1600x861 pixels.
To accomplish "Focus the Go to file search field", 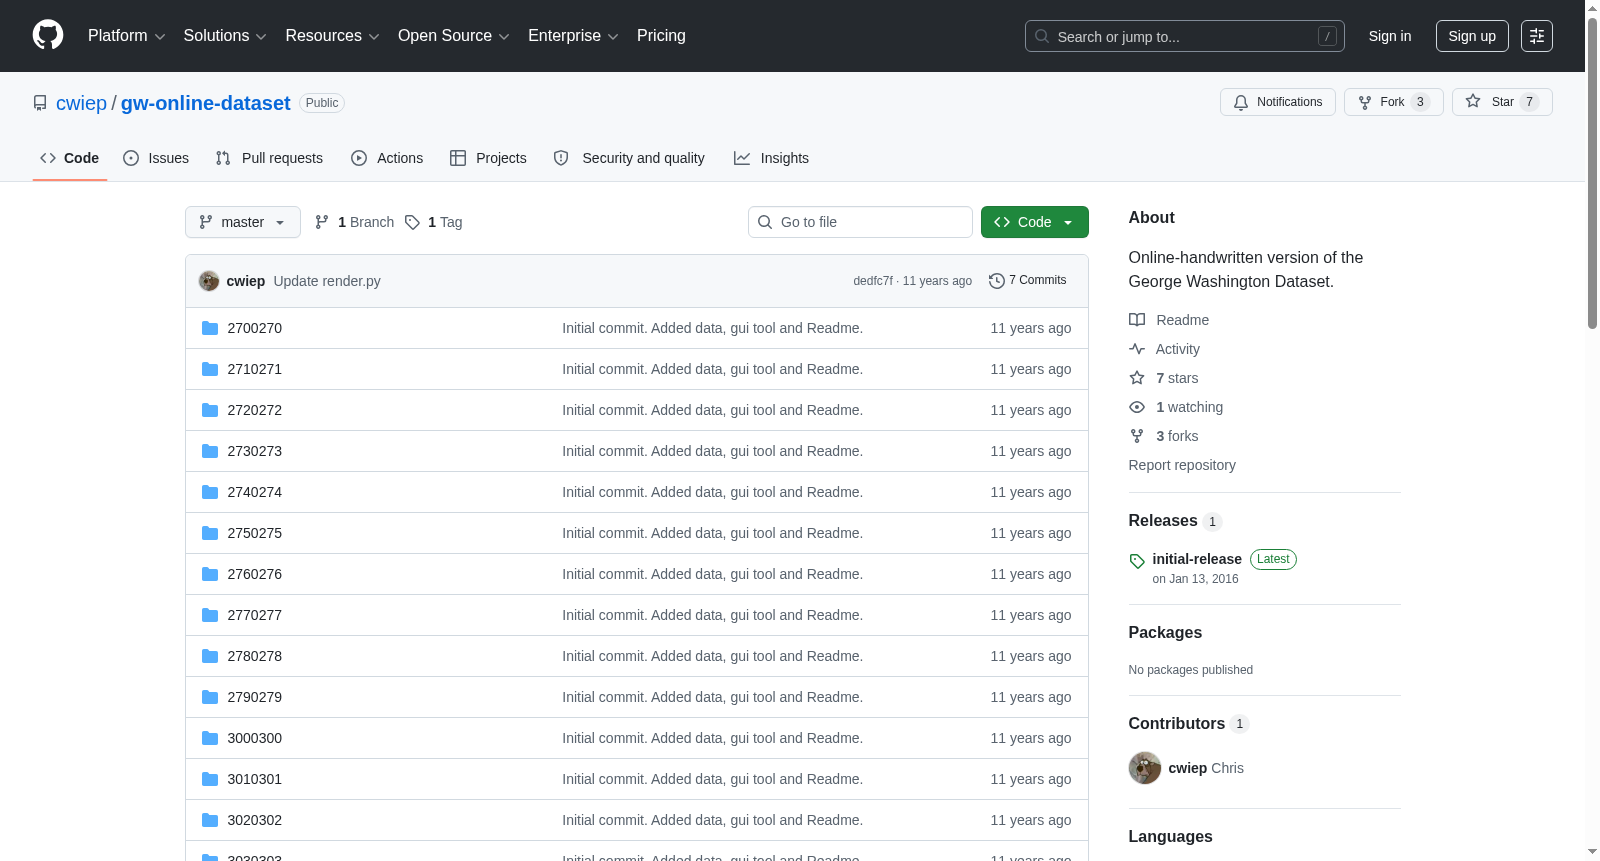I will click(860, 222).
